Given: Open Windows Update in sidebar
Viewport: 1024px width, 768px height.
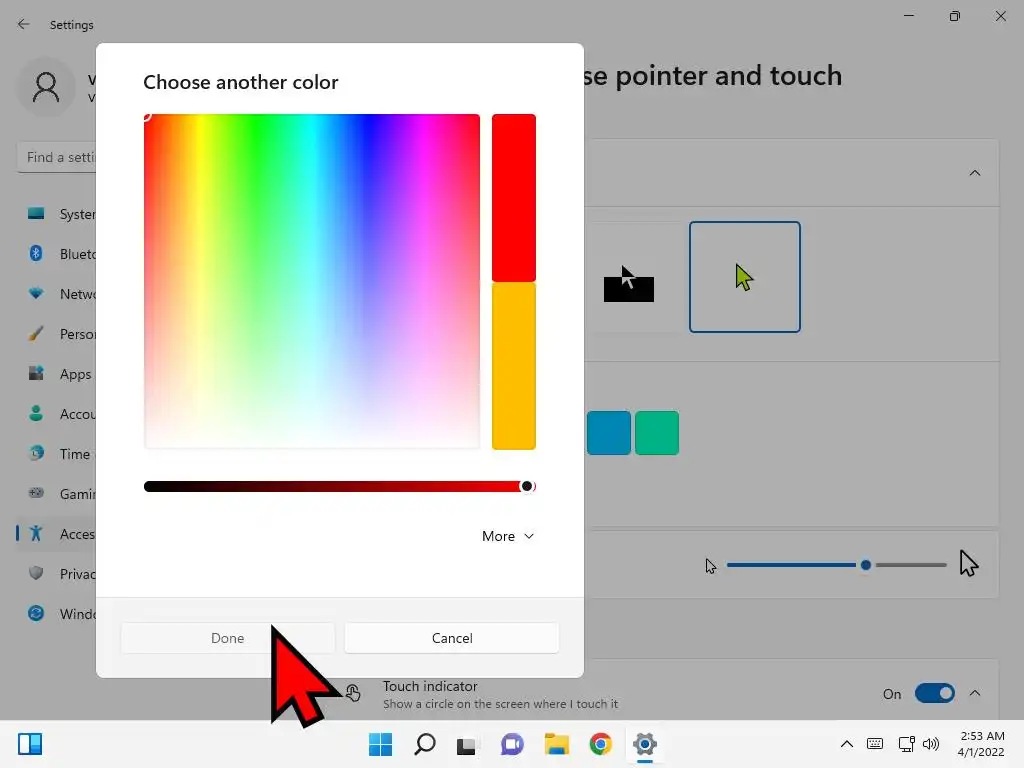Looking at the screenshot, I should (57, 614).
